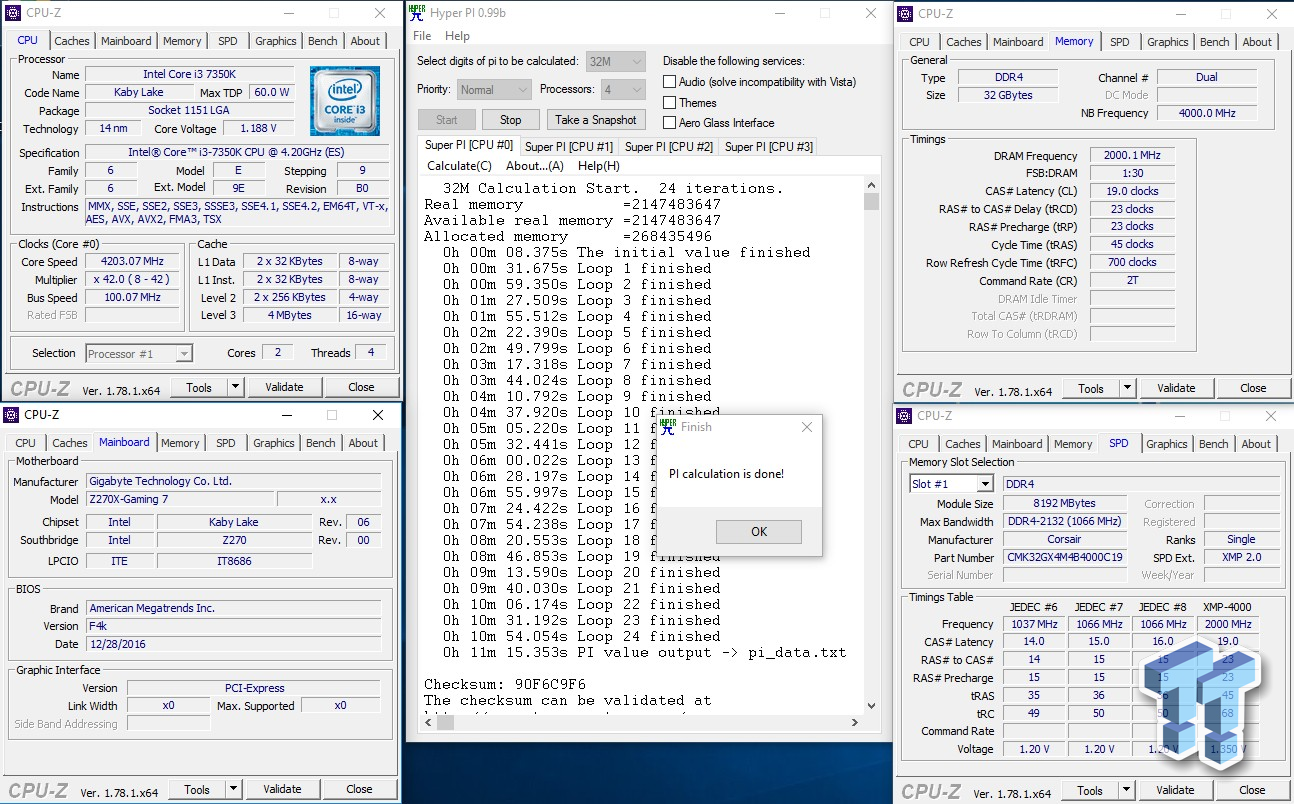Open the Calculate(C) menu
The width and height of the screenshot is (1294, 804).
click(x=459, y=166)
